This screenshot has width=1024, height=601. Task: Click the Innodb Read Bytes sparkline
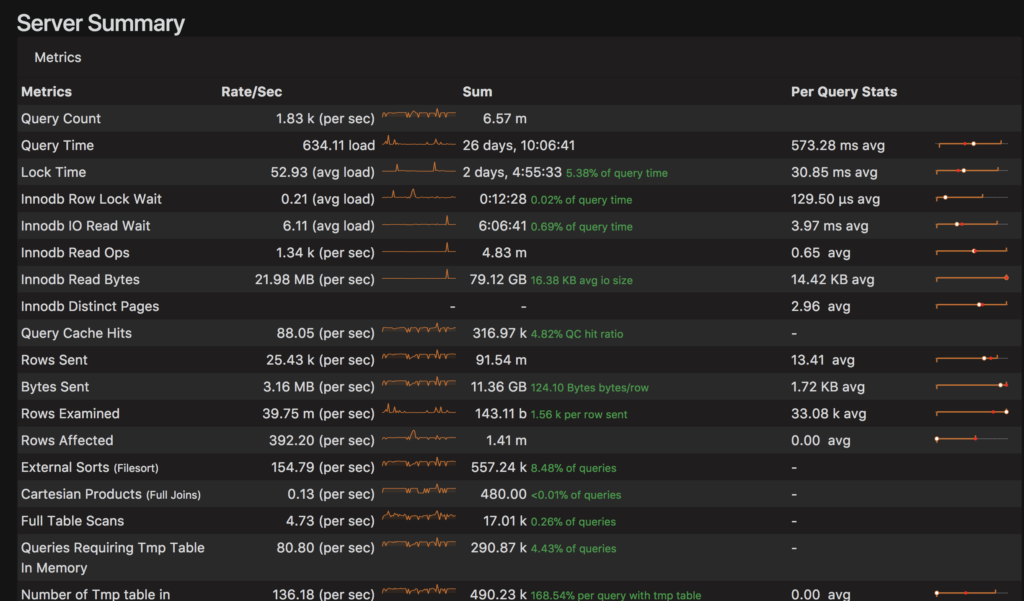tap(419, 278)
